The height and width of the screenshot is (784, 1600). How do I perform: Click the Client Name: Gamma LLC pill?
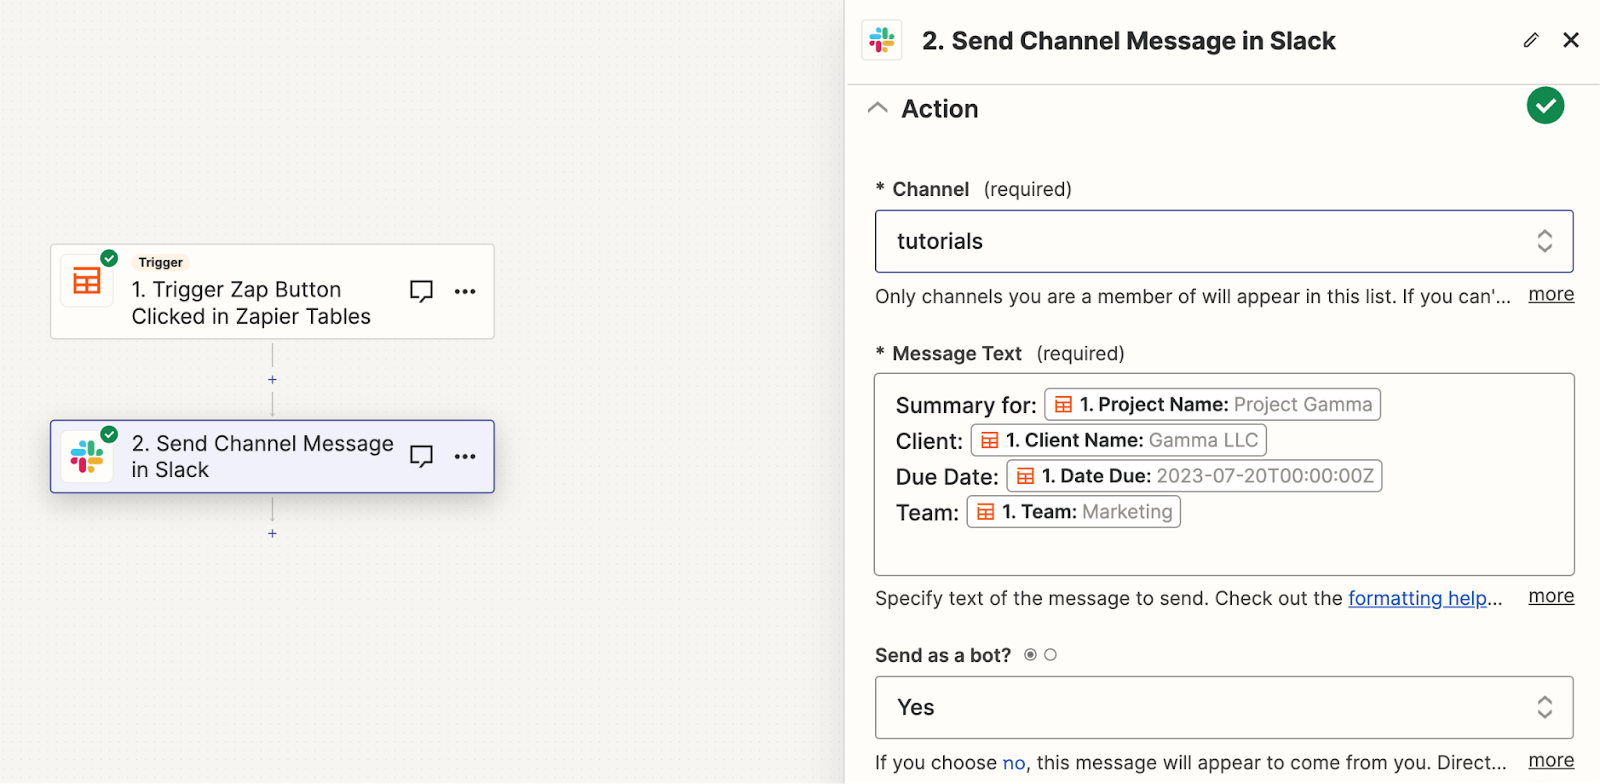[1118, 440]
